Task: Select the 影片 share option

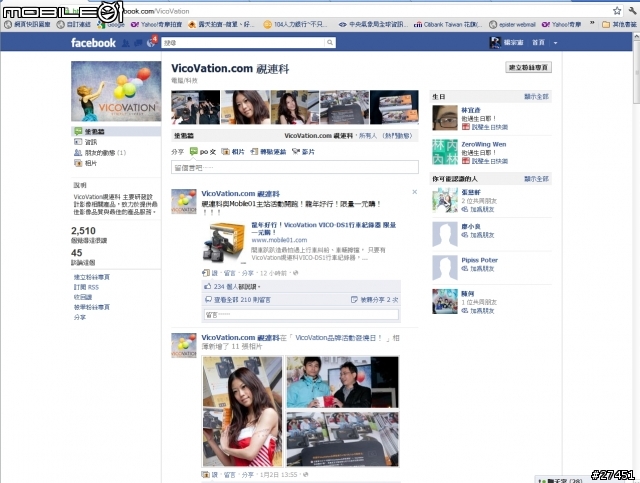Action: click(304, 151)
